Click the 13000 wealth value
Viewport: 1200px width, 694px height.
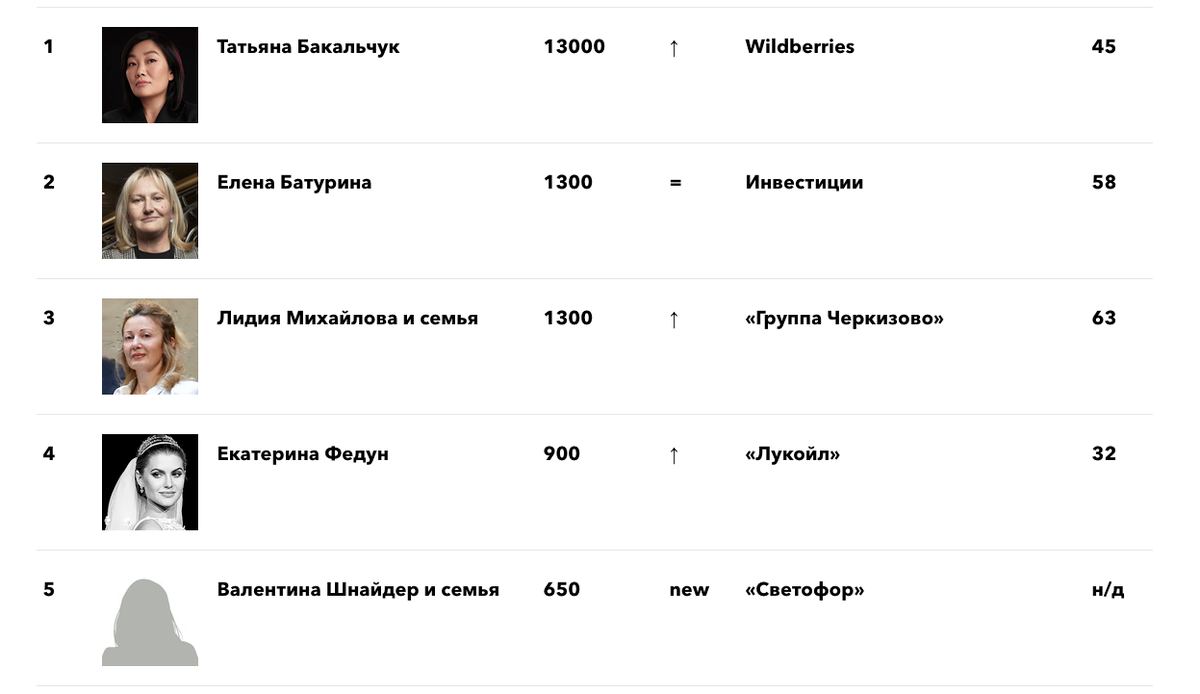[574, 47]
